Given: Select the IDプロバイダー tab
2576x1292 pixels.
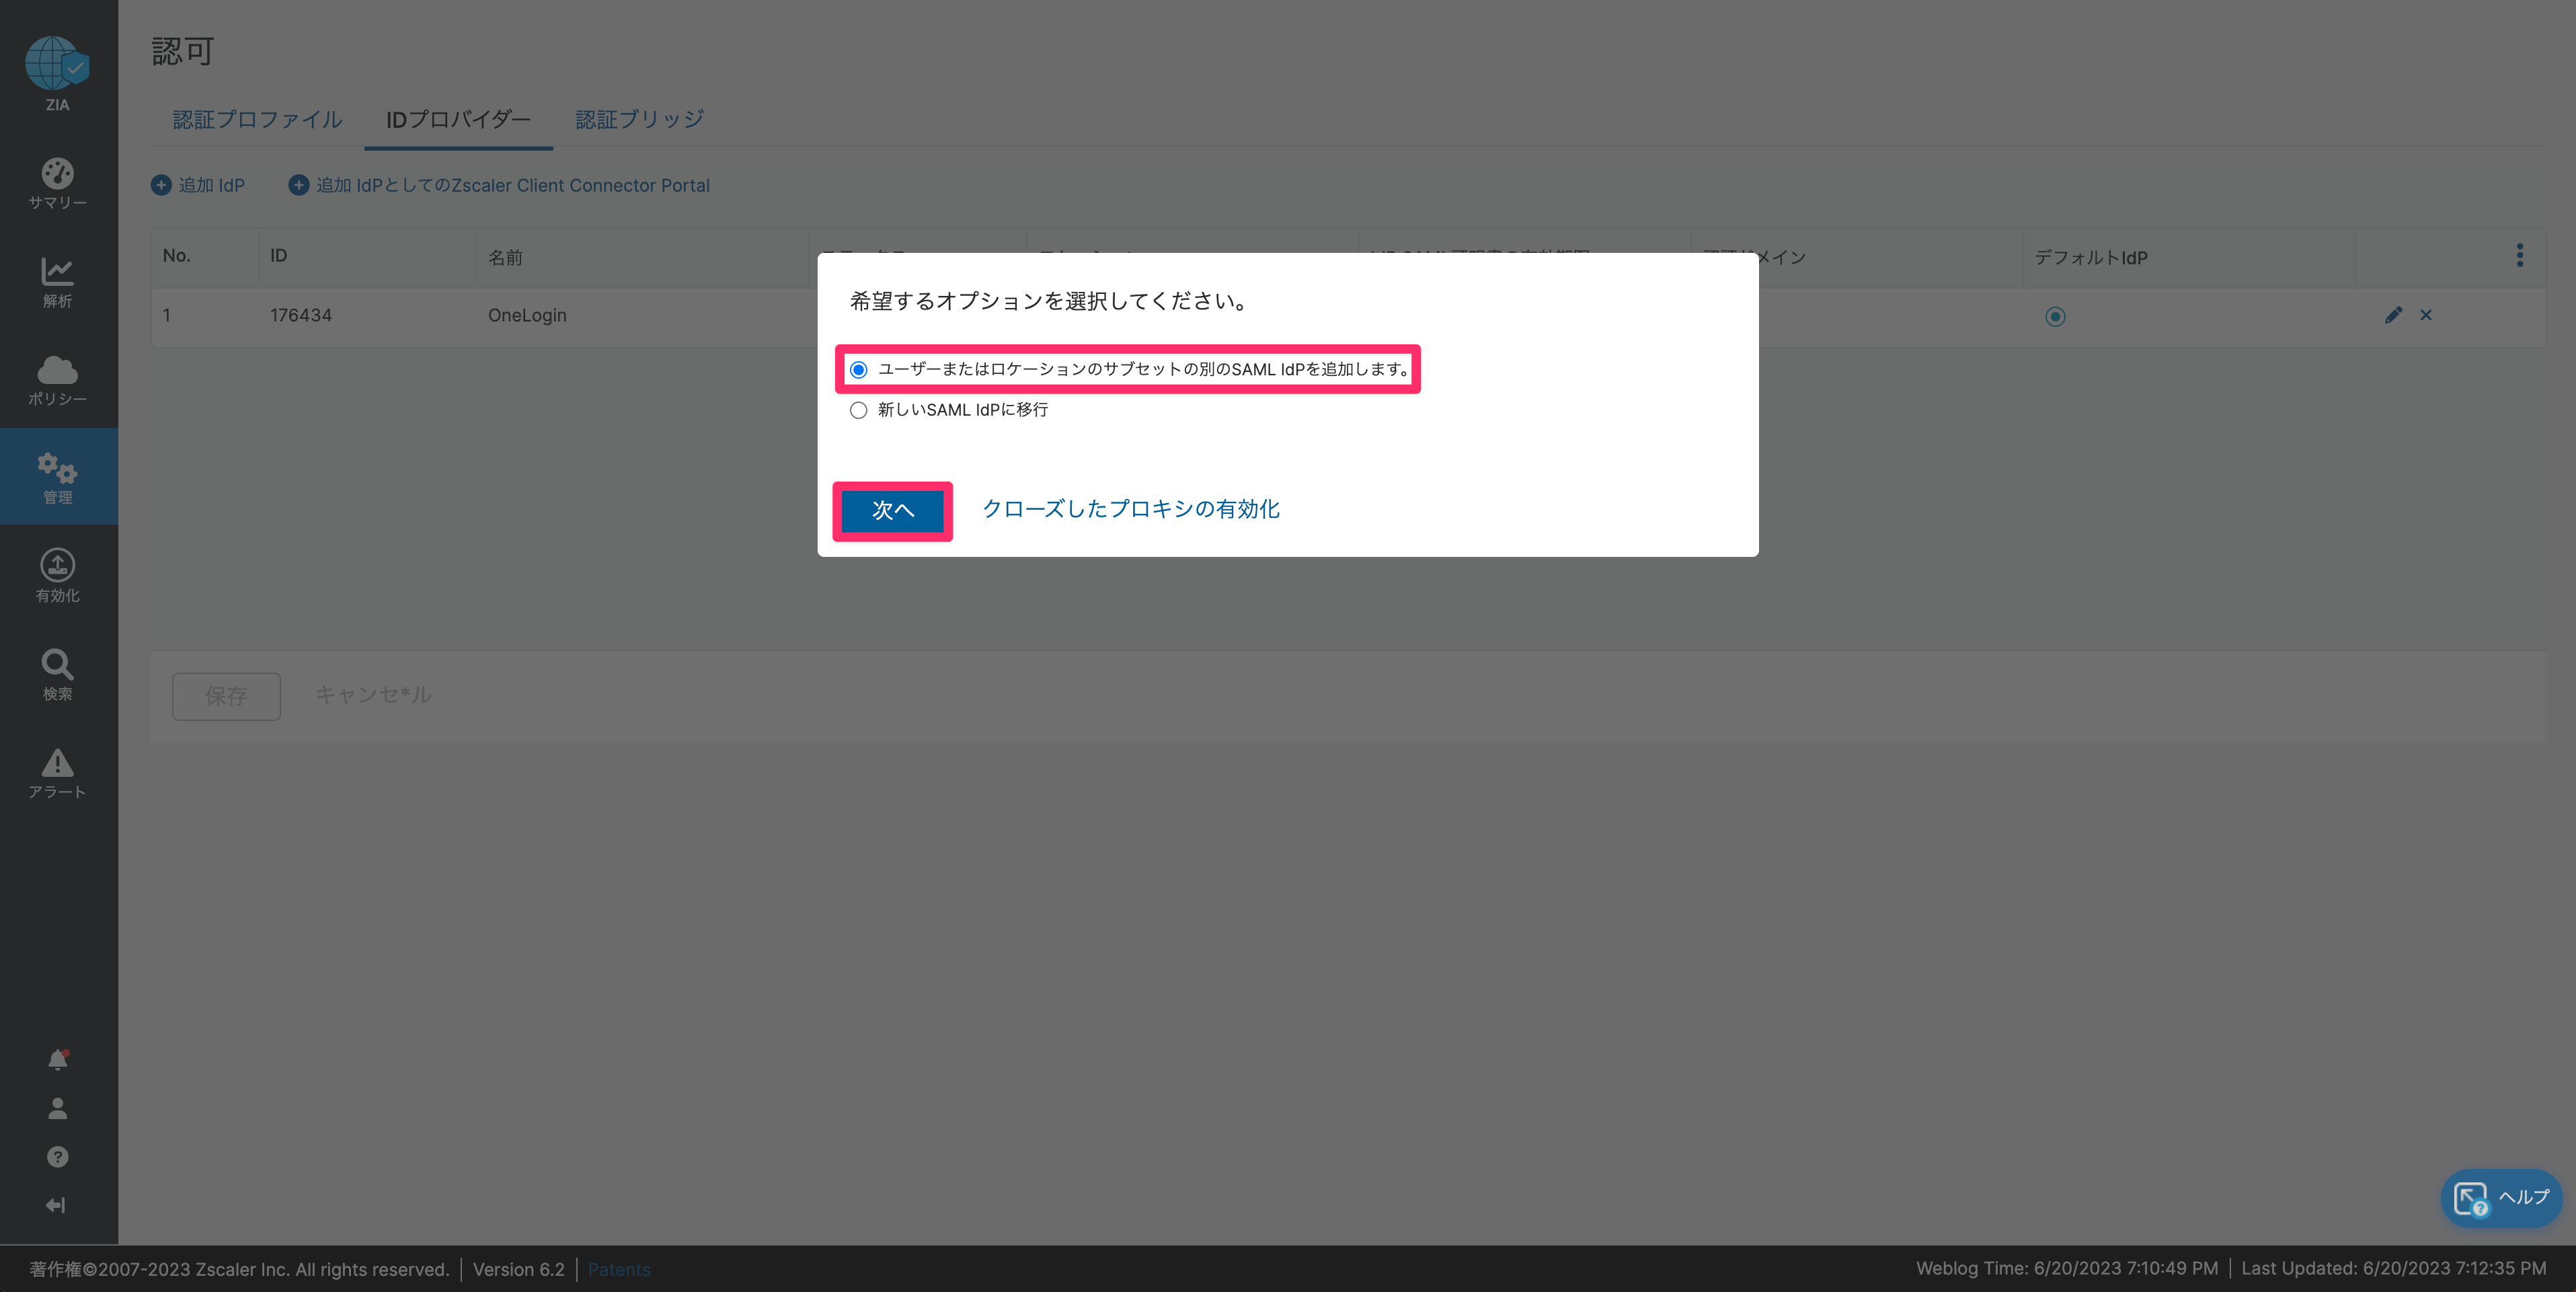Looking at the screenshot, I should [x=458, y=120].
